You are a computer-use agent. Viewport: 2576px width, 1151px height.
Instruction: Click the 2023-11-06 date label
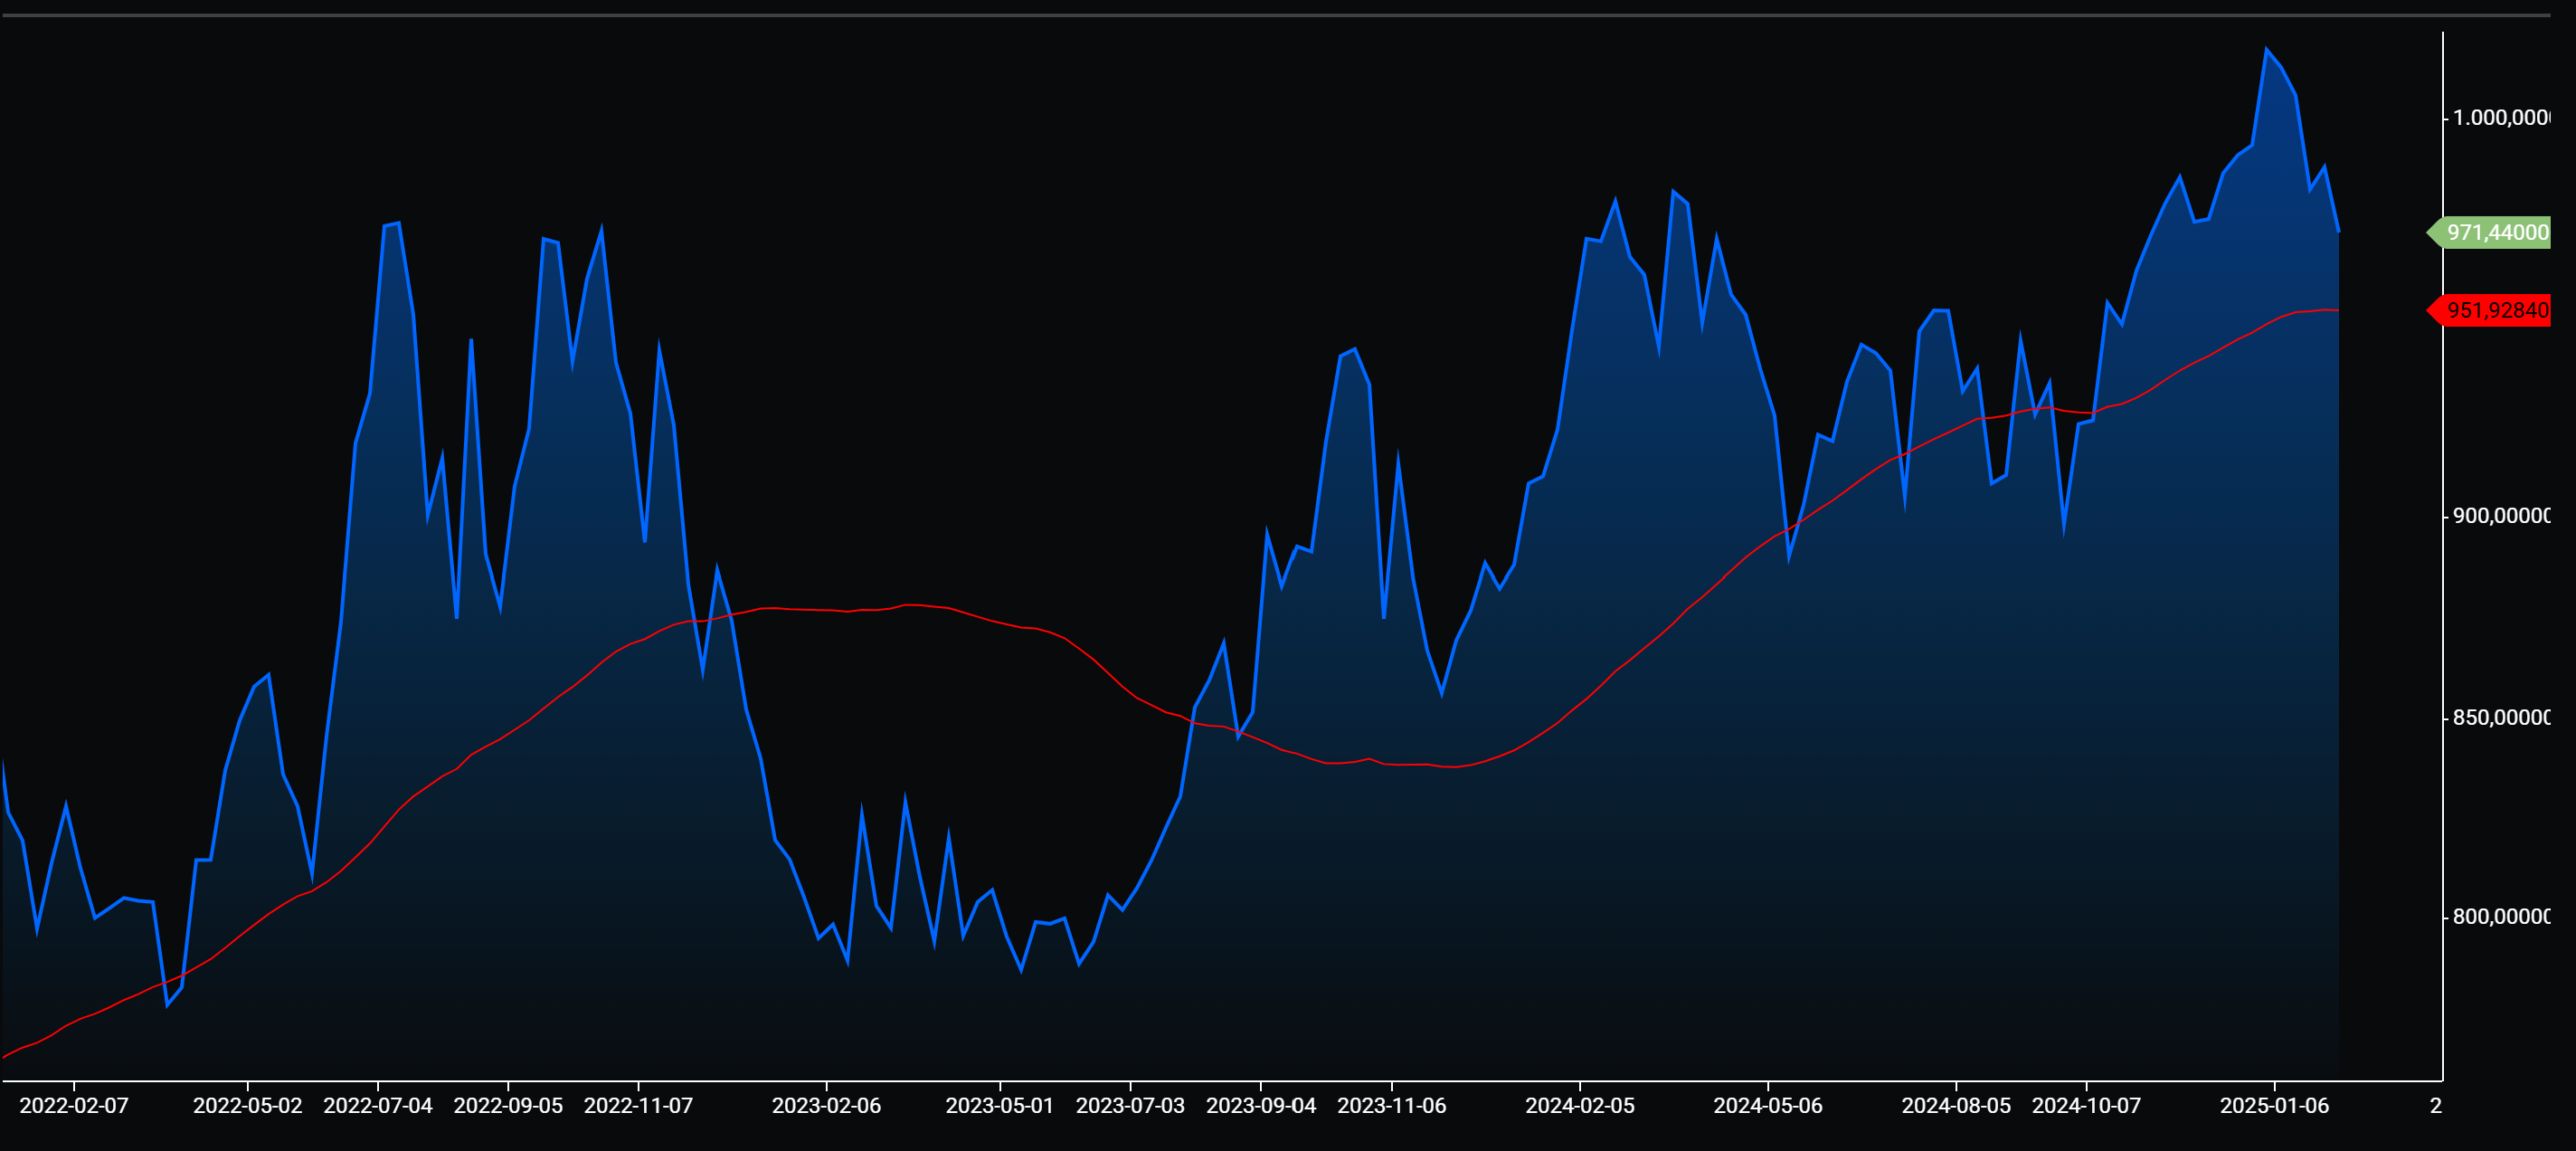pos(1392,1106)
